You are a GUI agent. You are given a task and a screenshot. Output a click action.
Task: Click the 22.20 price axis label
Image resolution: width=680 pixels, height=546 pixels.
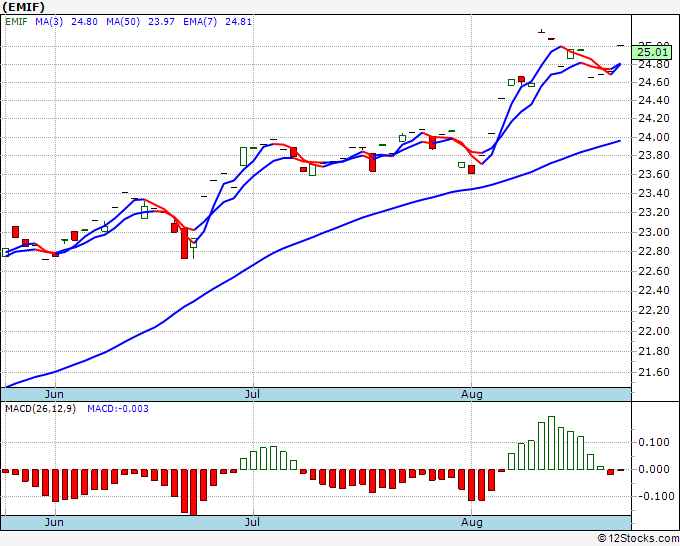654,311
